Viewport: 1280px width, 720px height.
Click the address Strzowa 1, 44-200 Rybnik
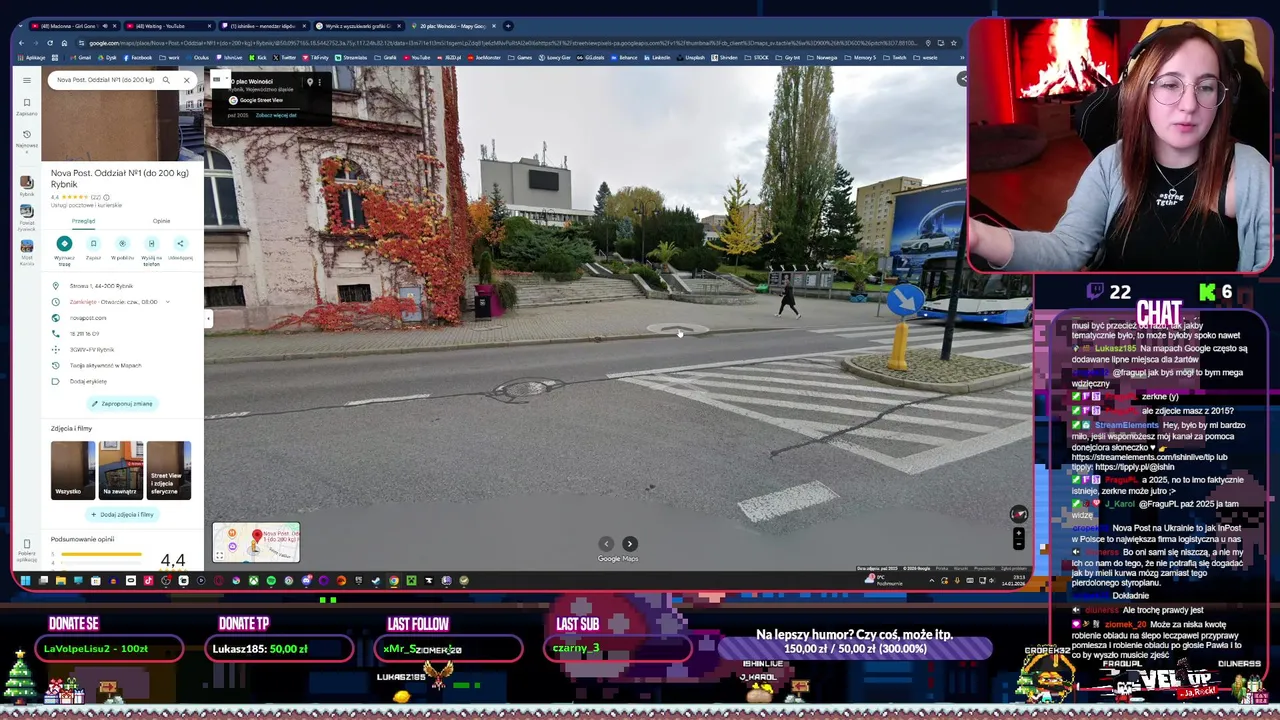pyautogui.click(x=101, y=286)
